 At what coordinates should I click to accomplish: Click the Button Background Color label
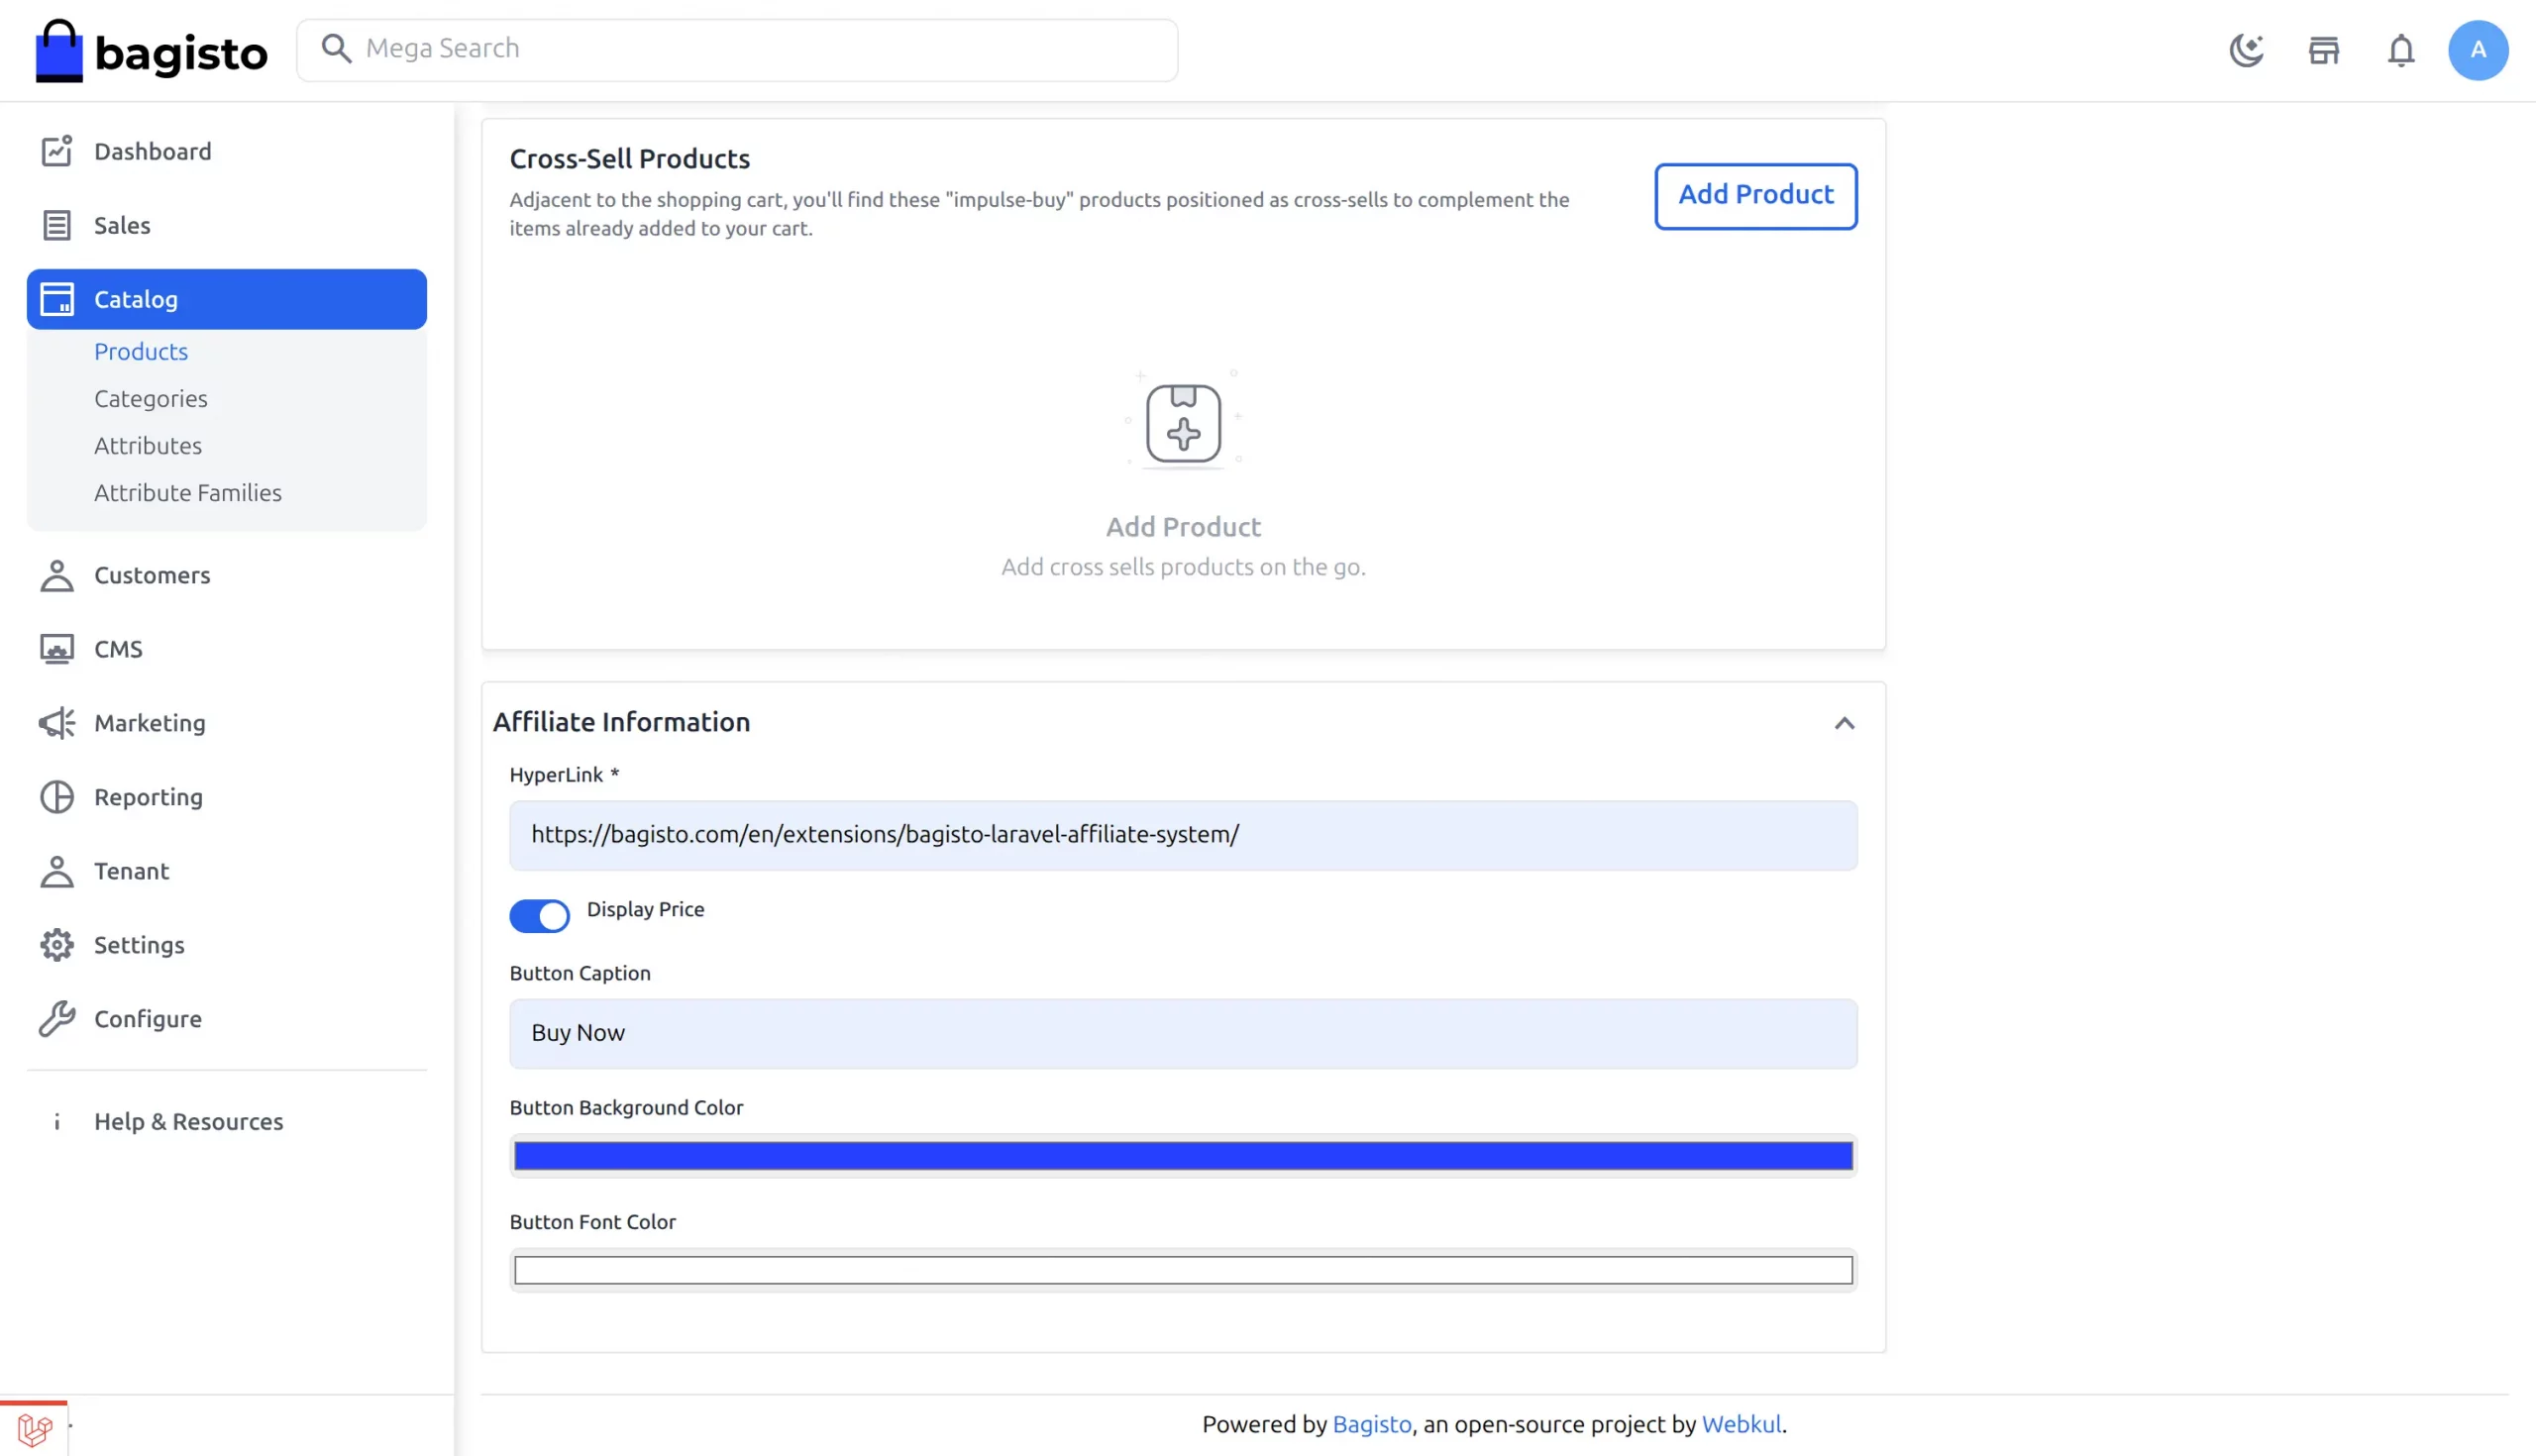pos(626,1108)
